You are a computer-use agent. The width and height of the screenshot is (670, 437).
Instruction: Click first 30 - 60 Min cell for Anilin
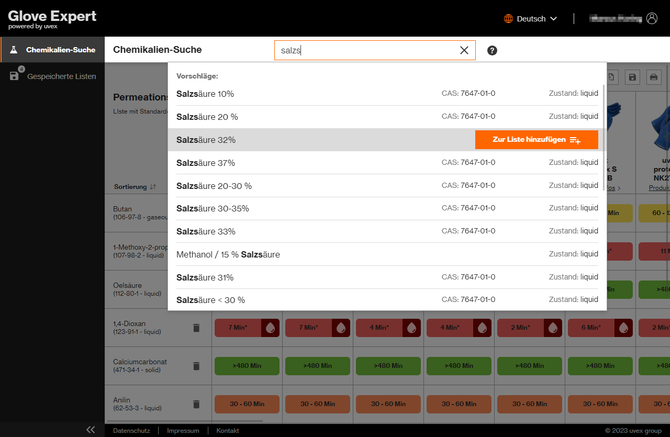(247, 404)
